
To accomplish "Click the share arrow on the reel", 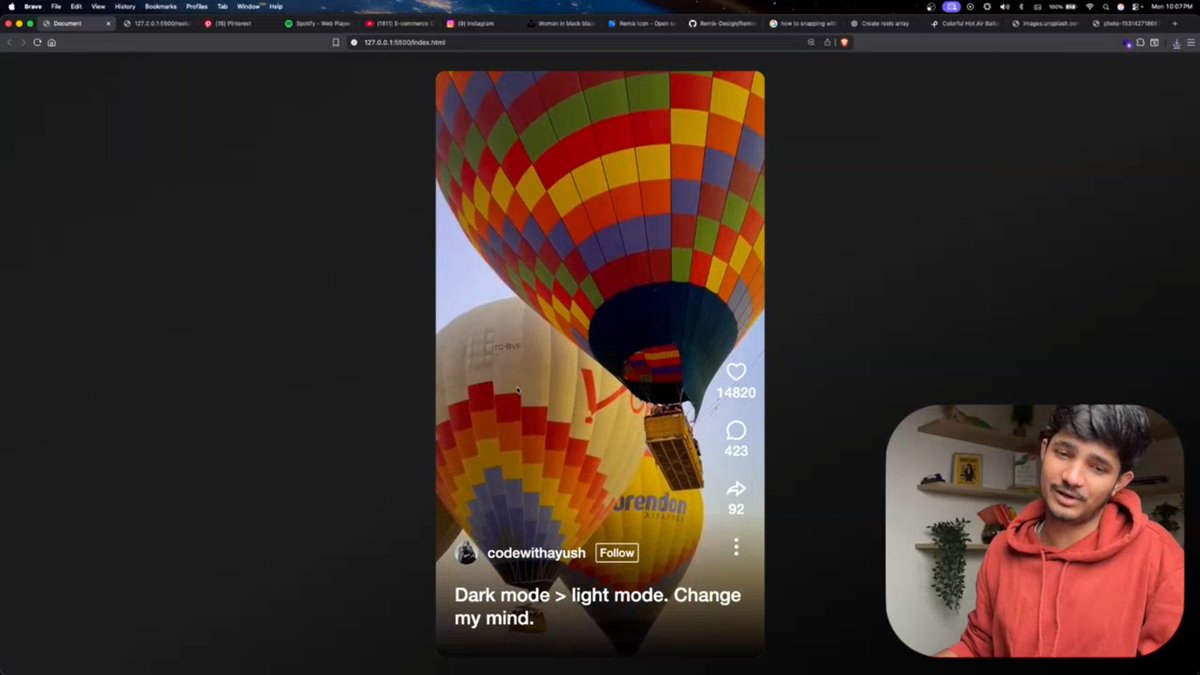I will pyautogui.click(x=736, y=490).
